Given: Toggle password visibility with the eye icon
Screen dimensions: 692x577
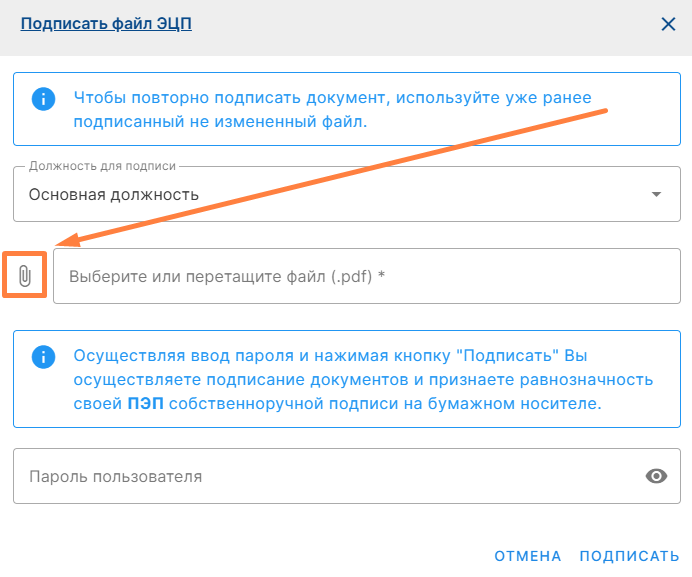Looking at the screenshot, I should [x=656, y=476].
